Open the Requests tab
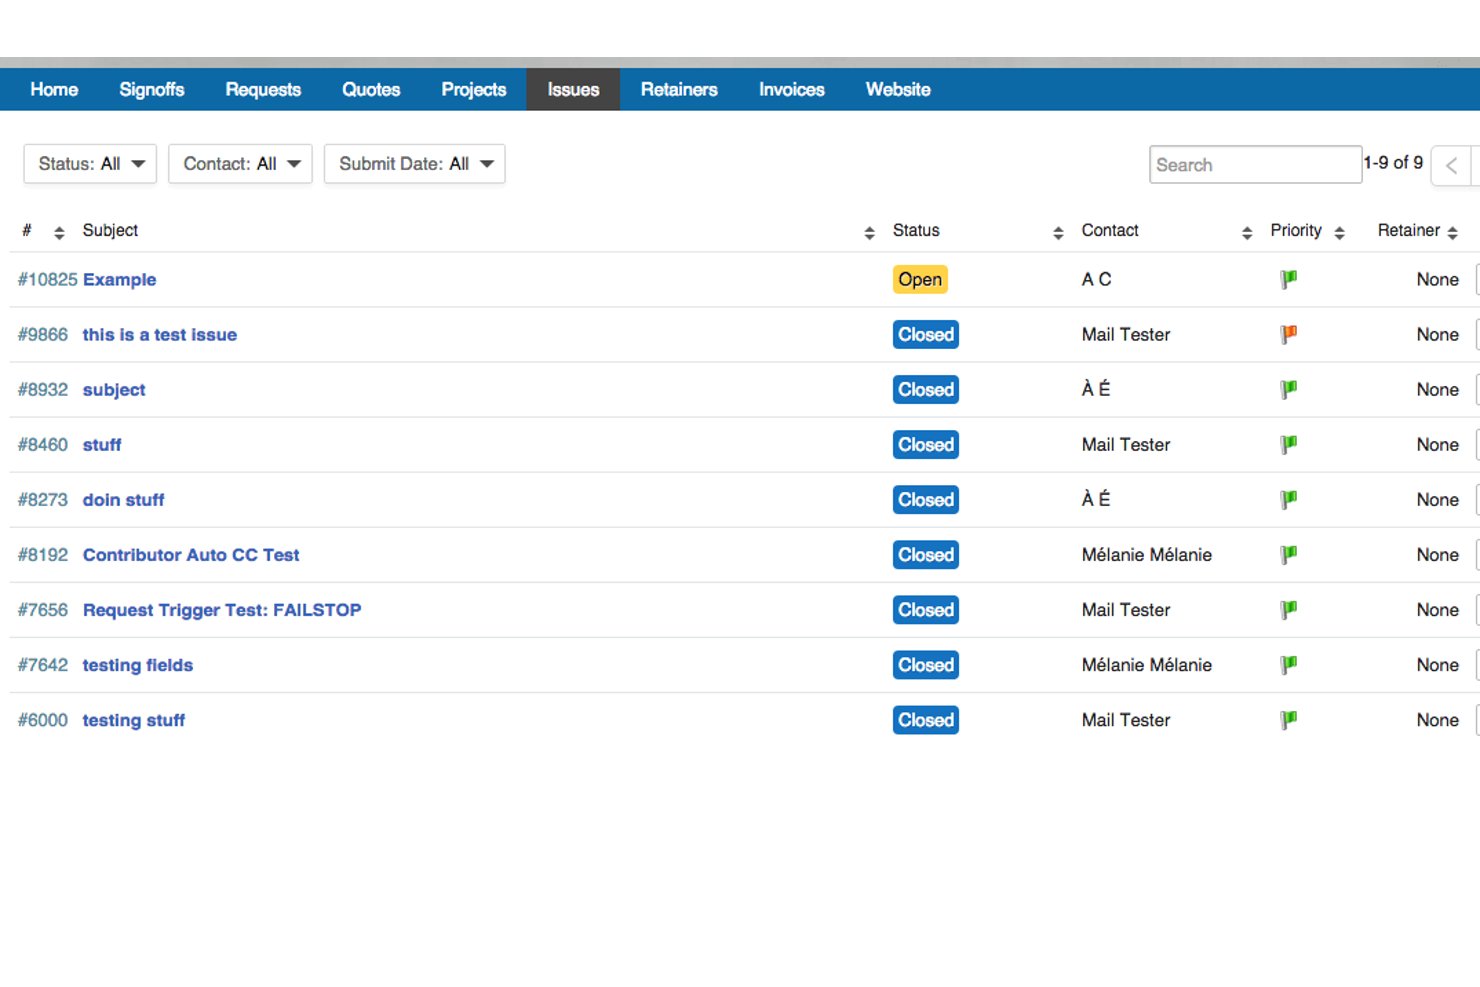 click(x=263, y=89)
